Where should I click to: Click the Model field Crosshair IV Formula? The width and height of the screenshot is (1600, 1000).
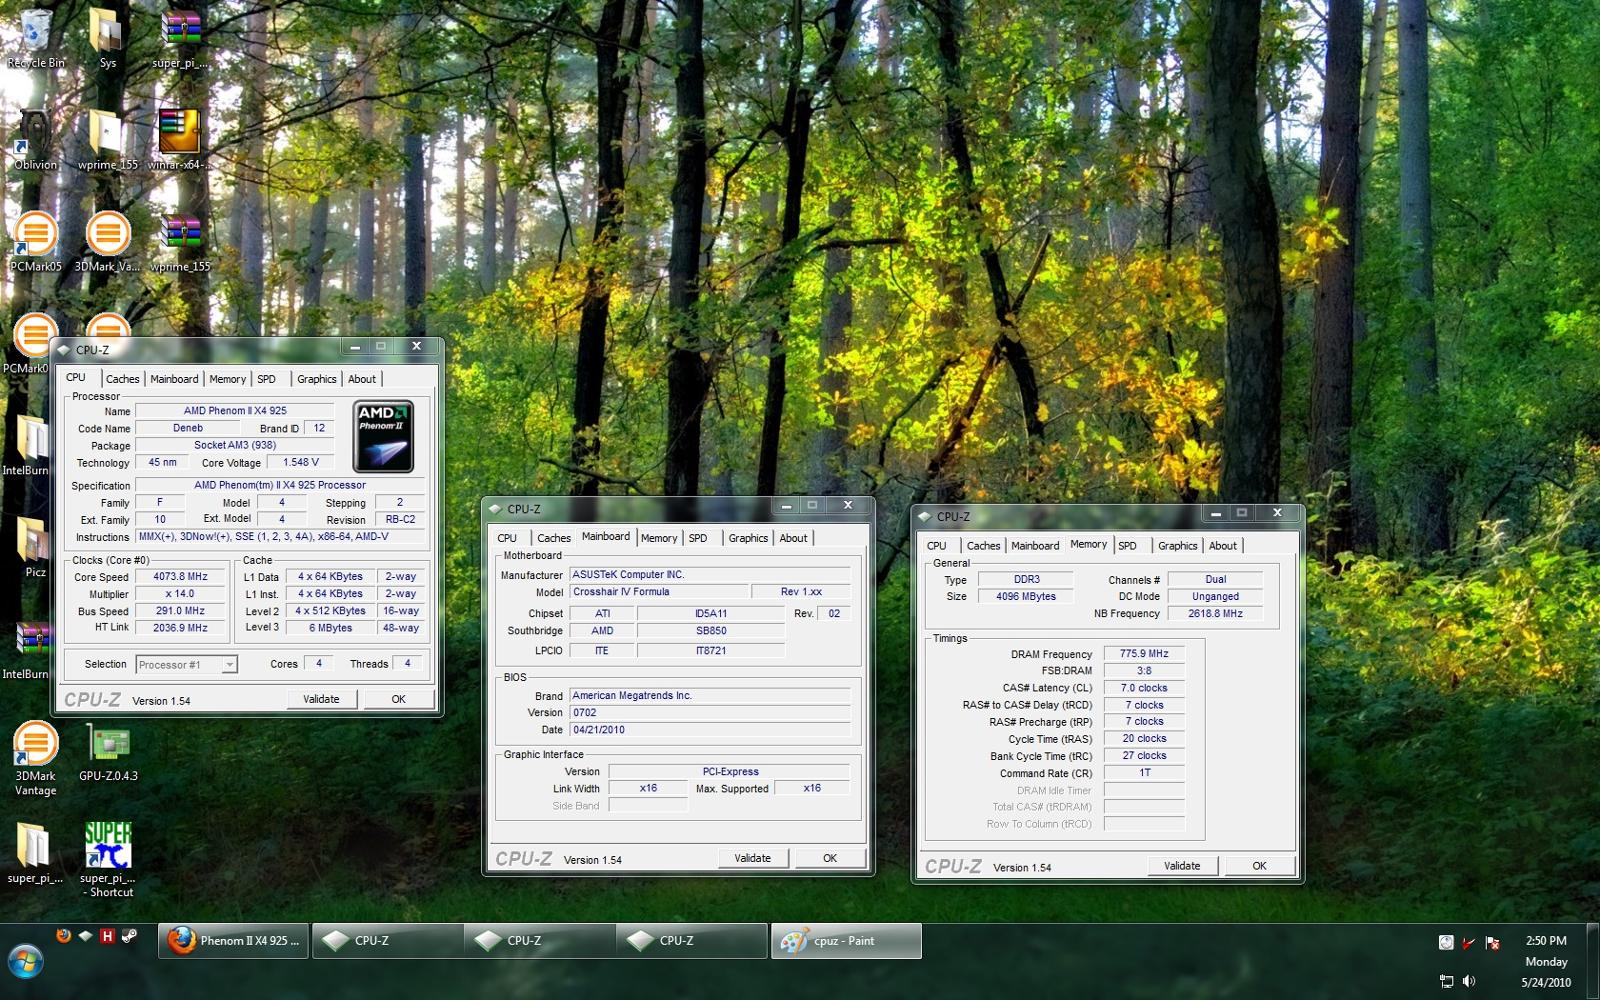click(x=658, y=592)
